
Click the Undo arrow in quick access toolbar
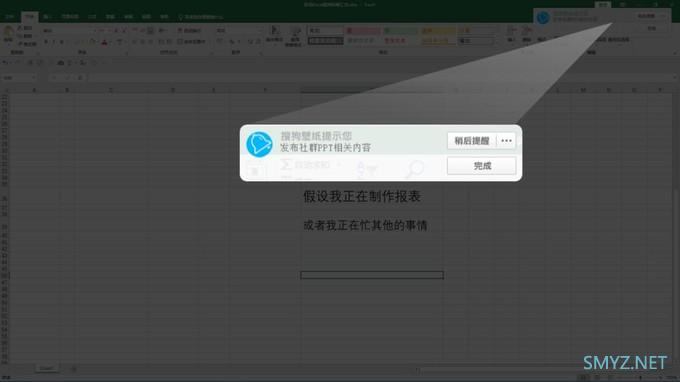(x=5, y=63)
